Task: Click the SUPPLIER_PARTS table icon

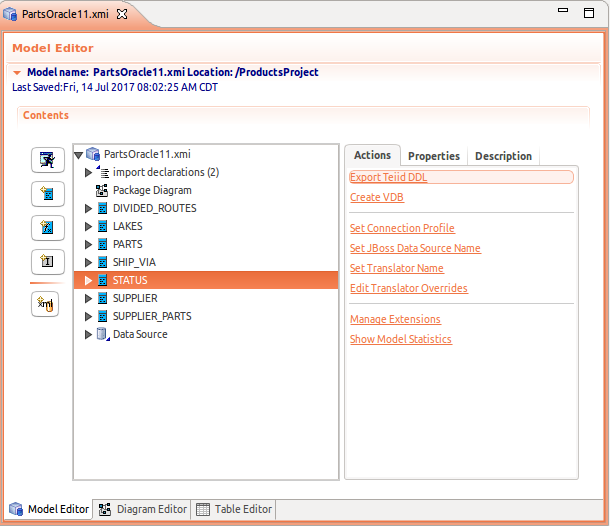Action: [x=102, y=316]
